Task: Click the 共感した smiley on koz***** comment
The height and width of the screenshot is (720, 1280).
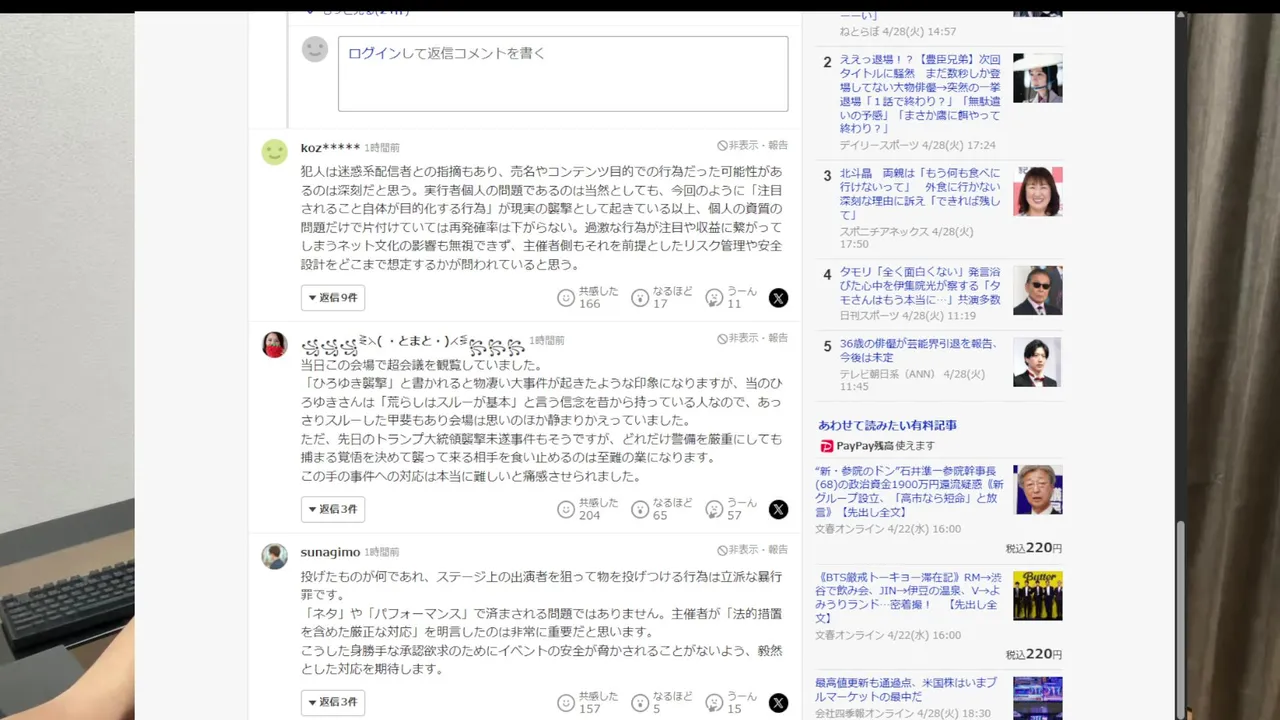Action: click(566, 298)
